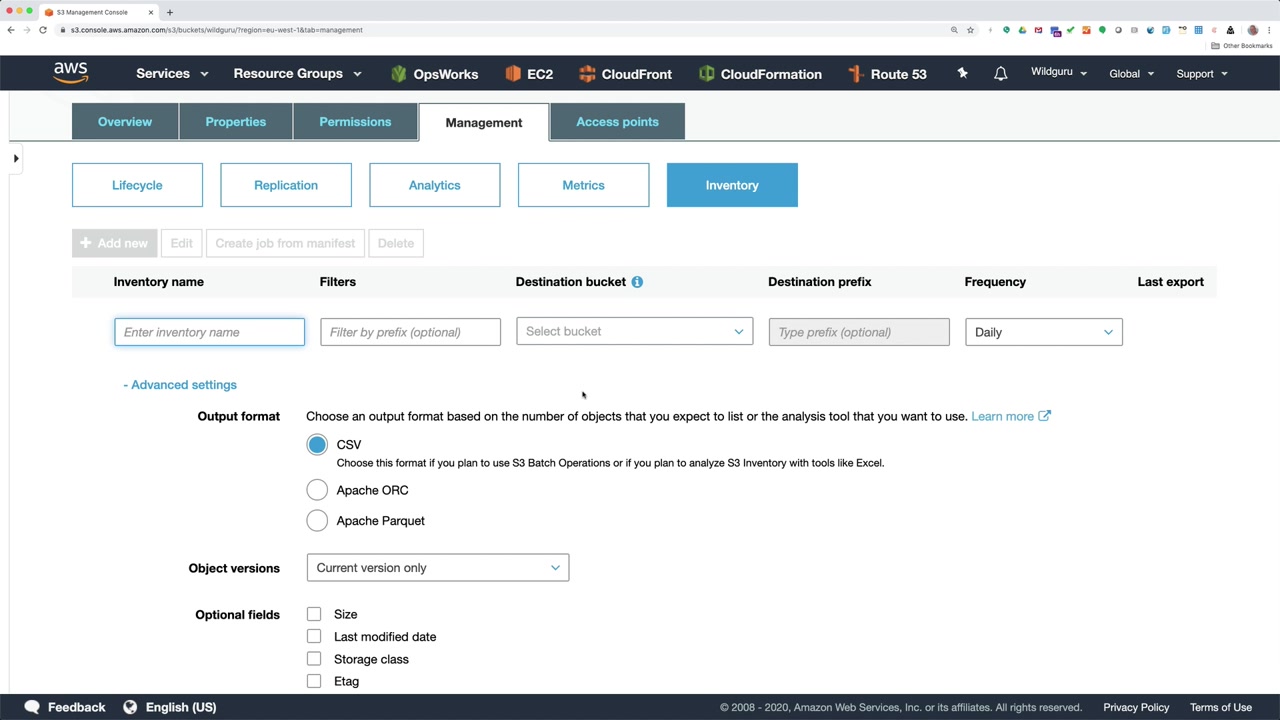Open CloudFormation via its green icon
1280x720 pixels.
coord(706,74)
